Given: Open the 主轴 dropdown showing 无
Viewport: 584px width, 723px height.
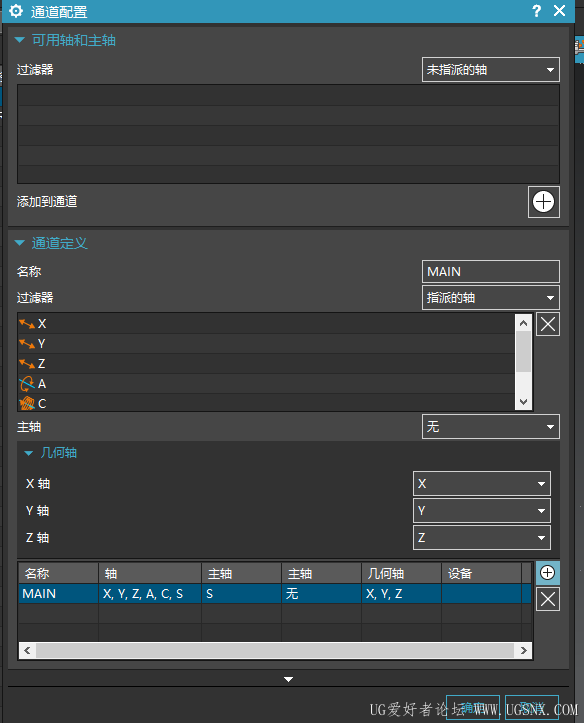Looking at the screenshot, I should coord(490,427).
